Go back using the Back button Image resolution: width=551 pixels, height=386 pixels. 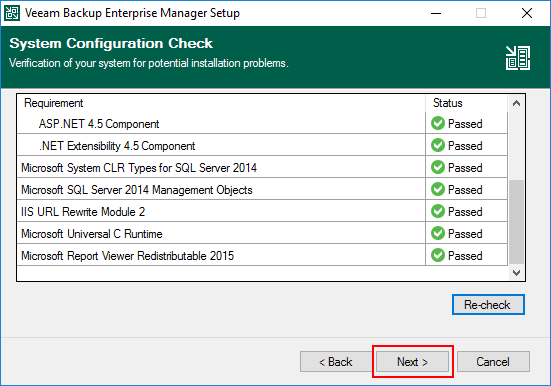pos(336,361)
